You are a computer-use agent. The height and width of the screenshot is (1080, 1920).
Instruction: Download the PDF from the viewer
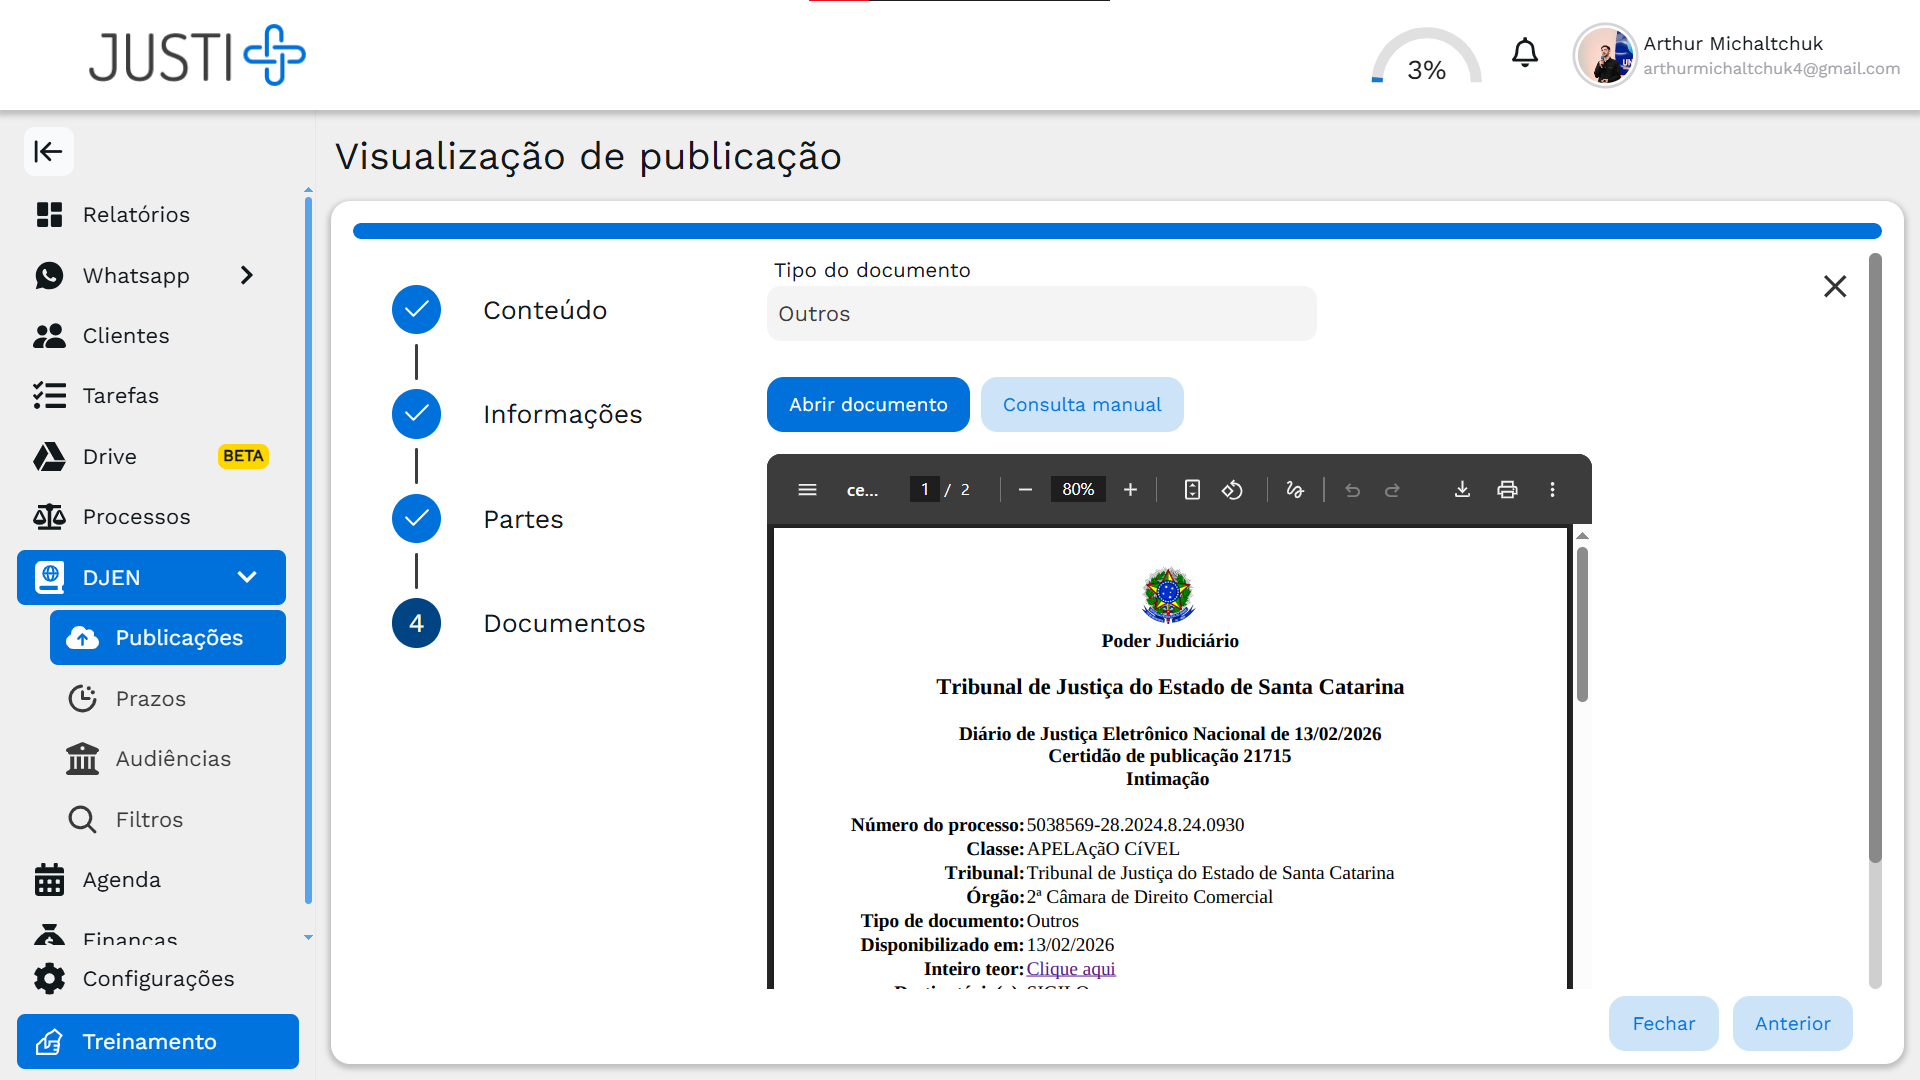(1462, 490)
